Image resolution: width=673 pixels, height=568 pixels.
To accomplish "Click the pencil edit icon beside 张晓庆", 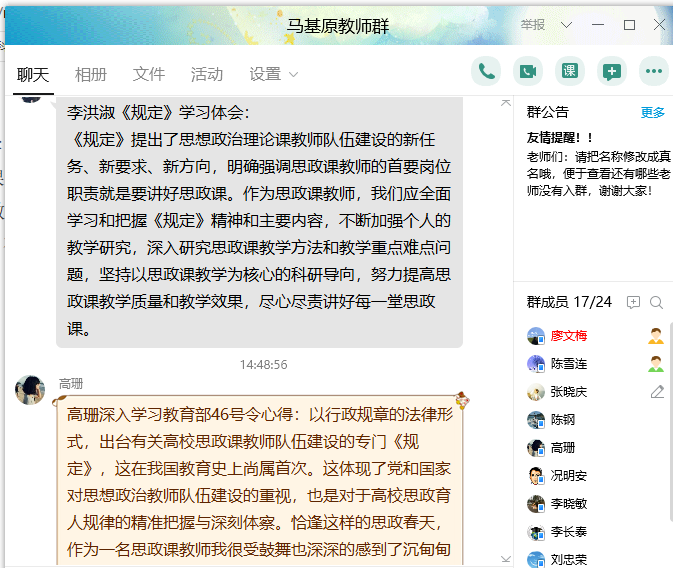I will coord(657,392).
